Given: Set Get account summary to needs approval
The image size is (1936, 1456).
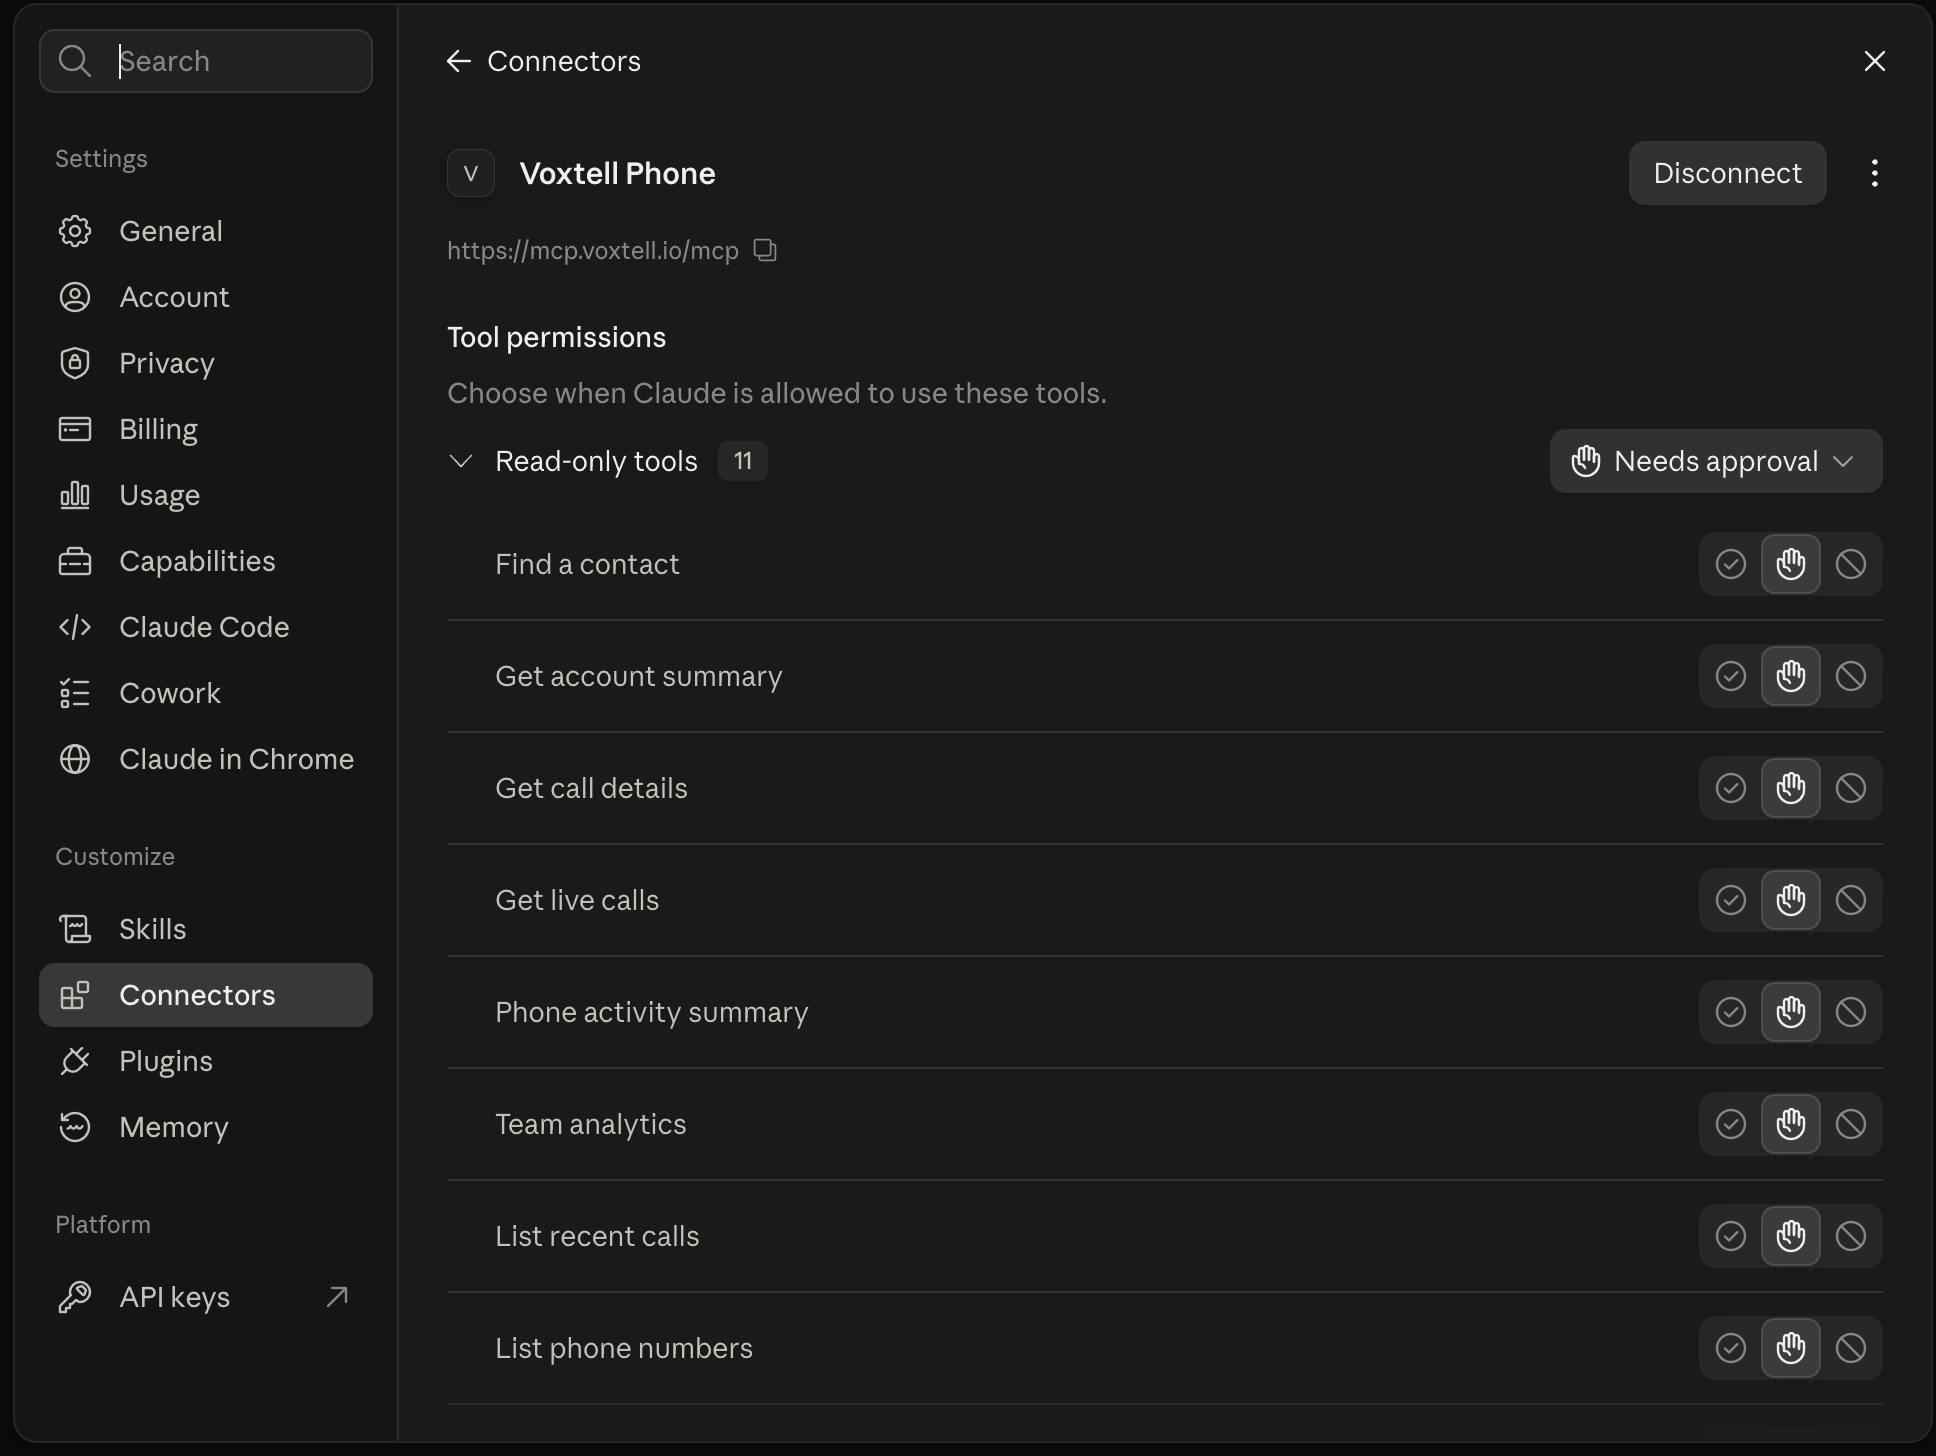Looking at the screenshot, I should pyautogui.click(x=1790, y=676).
